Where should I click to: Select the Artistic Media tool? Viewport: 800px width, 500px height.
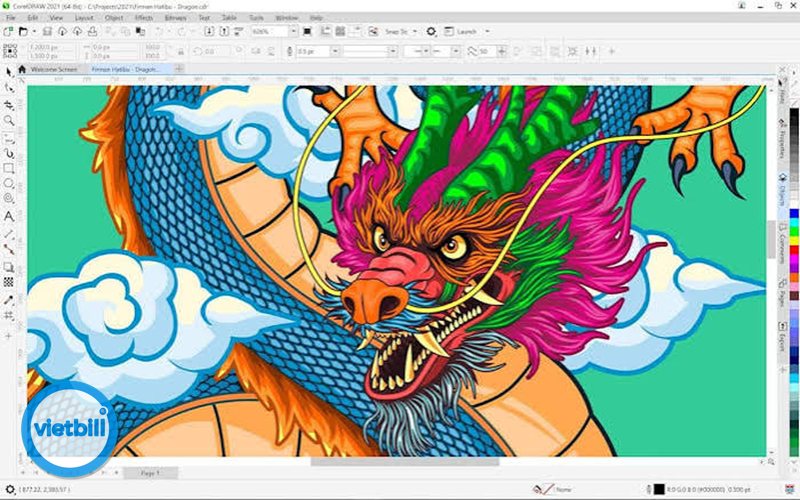(x=9, y=153)
